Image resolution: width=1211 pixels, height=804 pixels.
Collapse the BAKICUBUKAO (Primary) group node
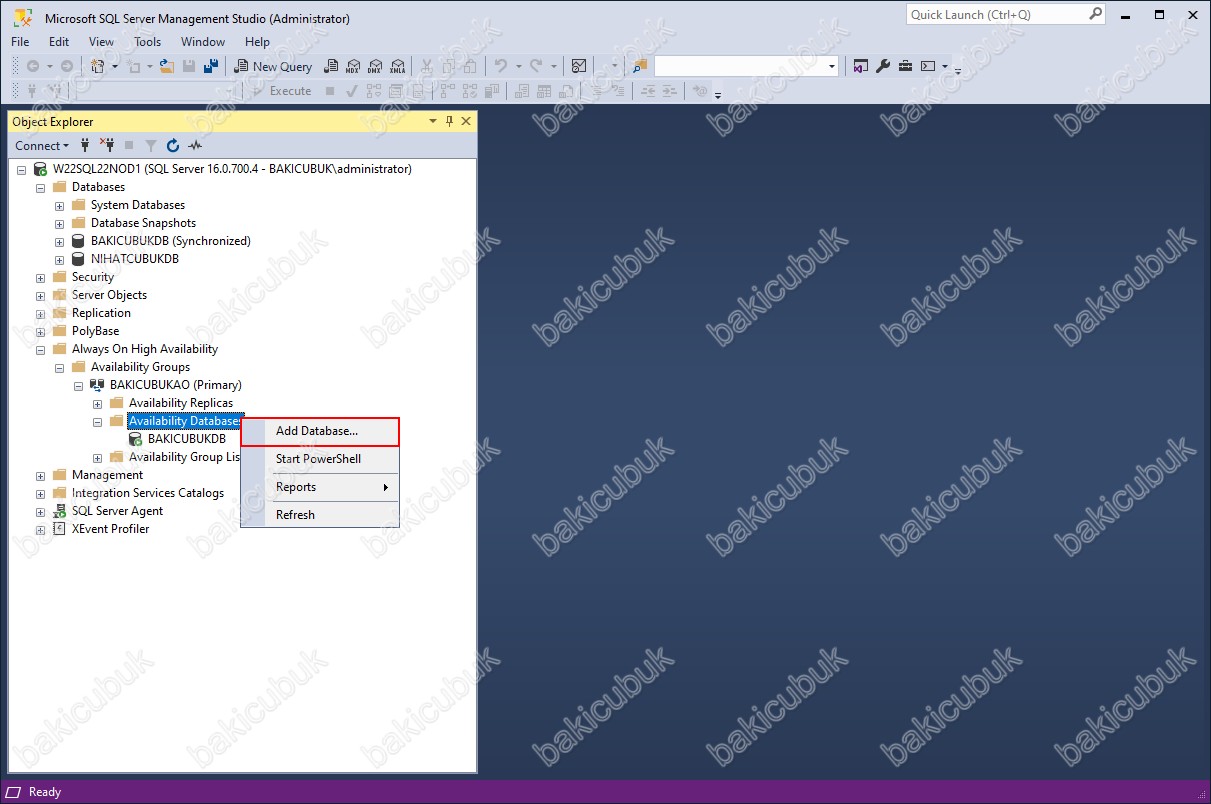[x=79, y=386]
